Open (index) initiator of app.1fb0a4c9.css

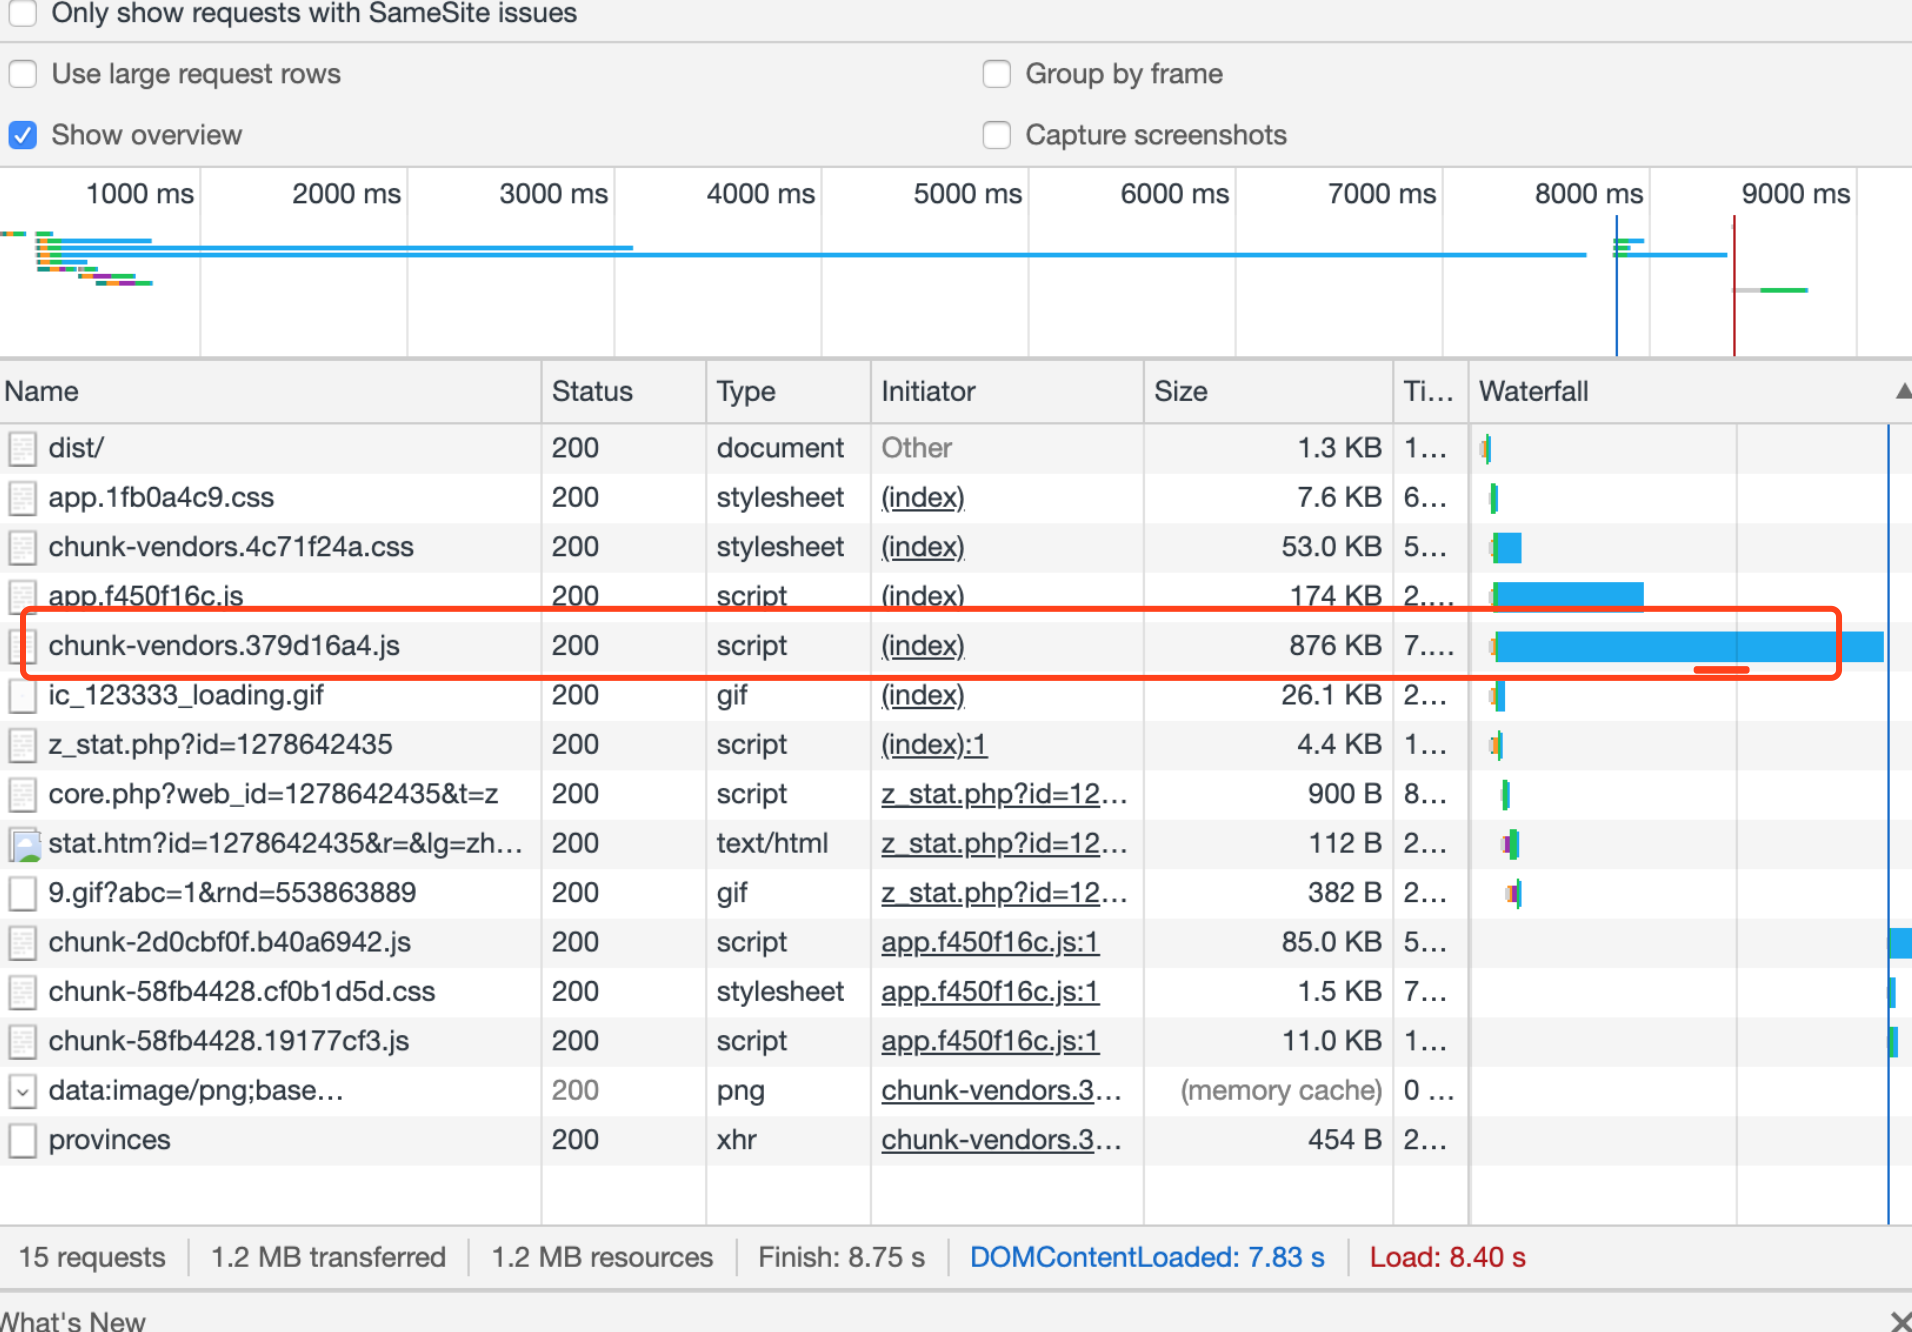tap(922, 497)
